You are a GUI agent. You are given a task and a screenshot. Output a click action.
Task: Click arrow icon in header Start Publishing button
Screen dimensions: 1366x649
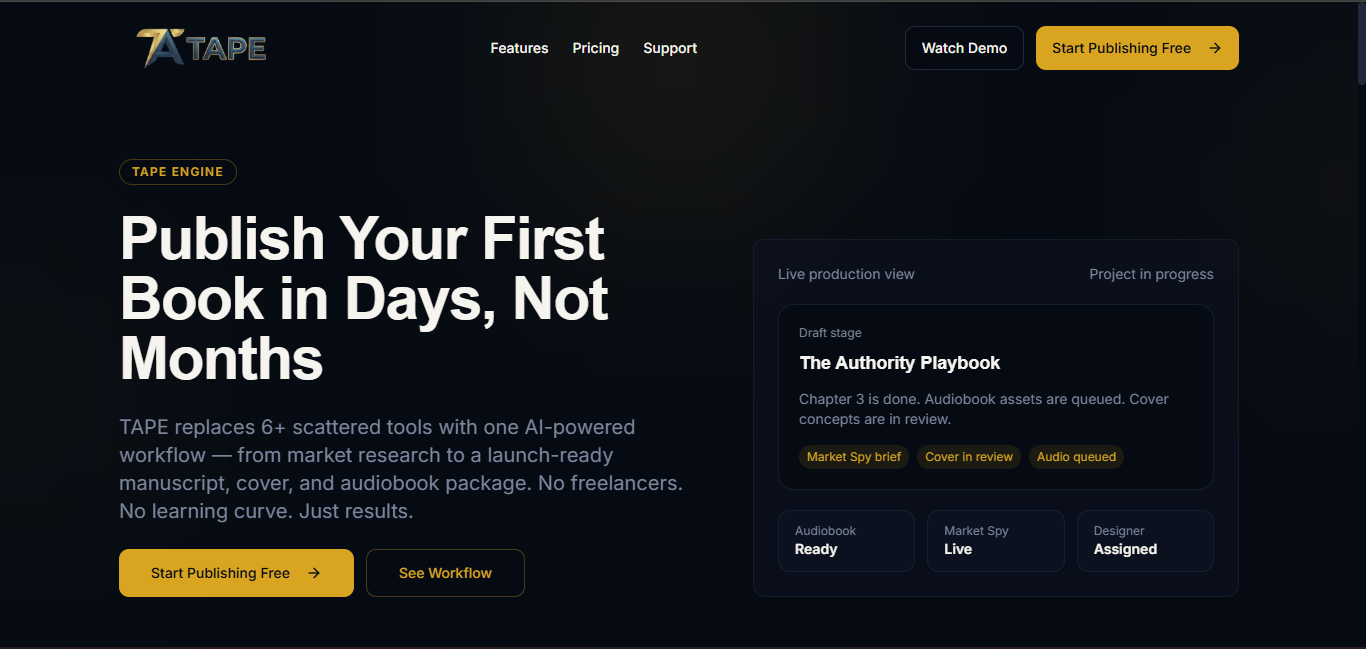point(1215,48)
